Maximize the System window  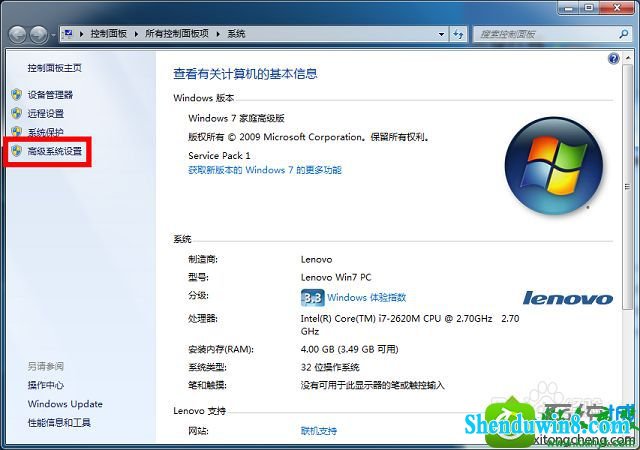pyautogui.click(x=589, y=8)
